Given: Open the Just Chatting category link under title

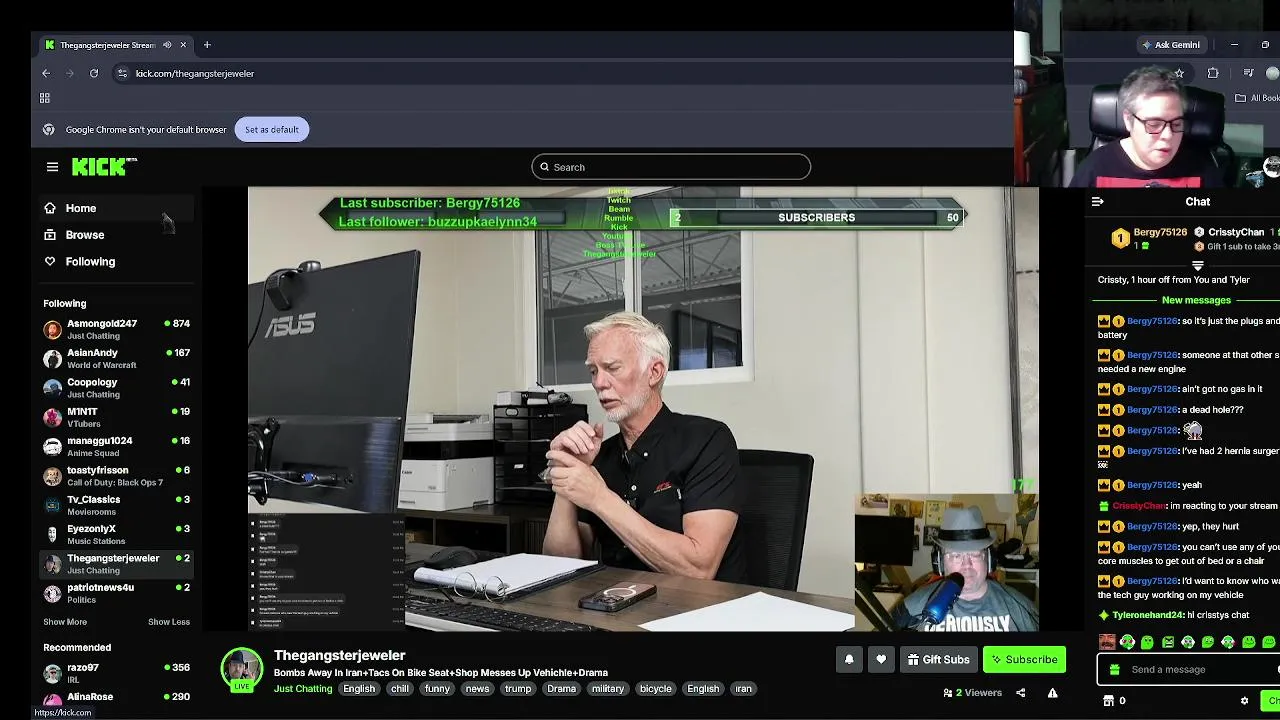Looking at the screenshot, I should (x=303, y=689).
